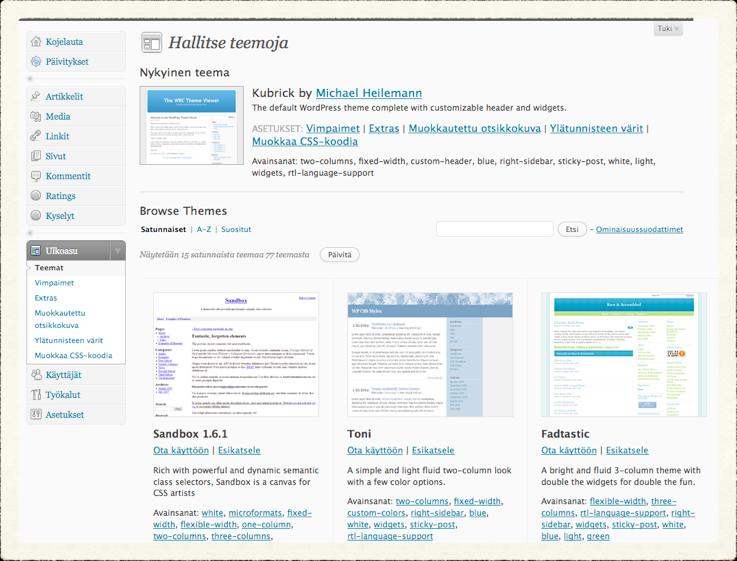This screenshot has height=561, width=737.
Task: Click the Sivut pages icon
Action: click(x=36, y=156)
